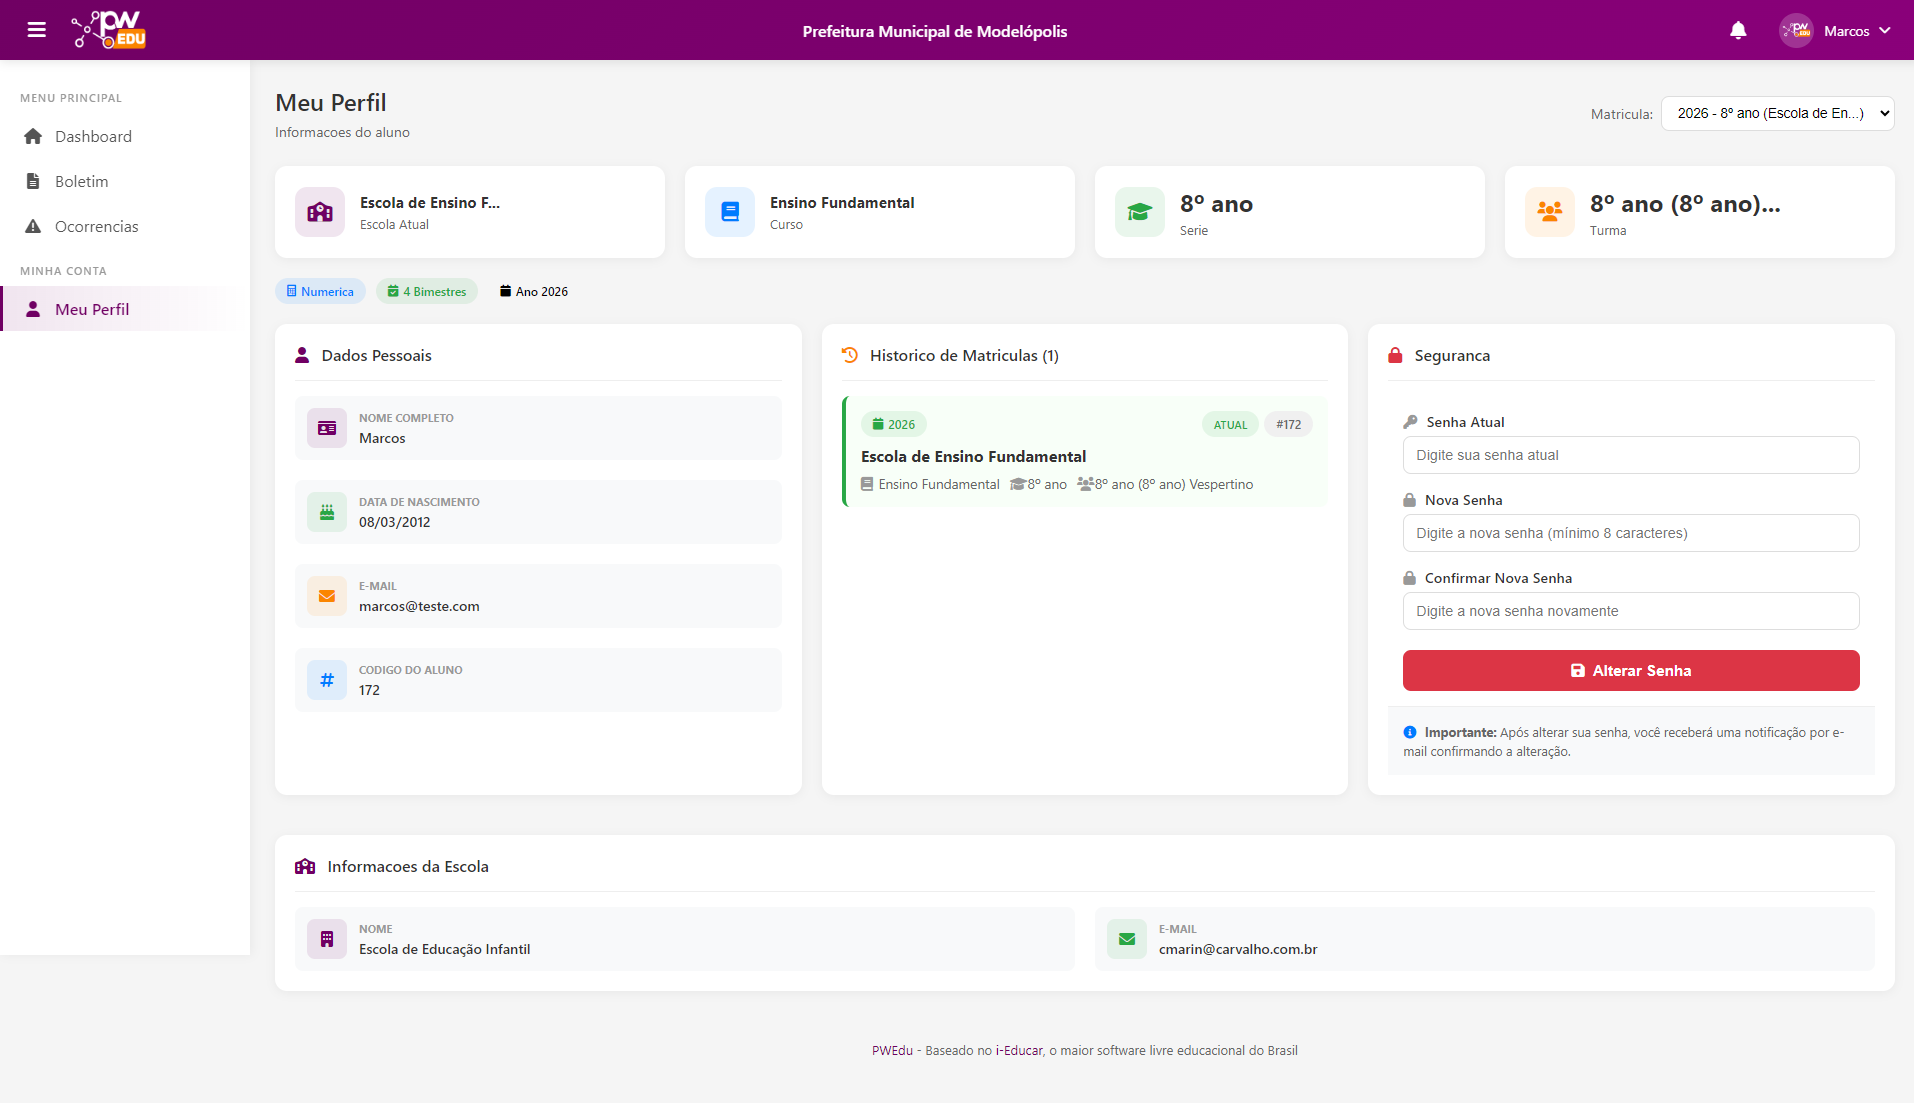
Task: Click the blue book Curso icon
Action: pyautogui.click(x=730, y=212)
